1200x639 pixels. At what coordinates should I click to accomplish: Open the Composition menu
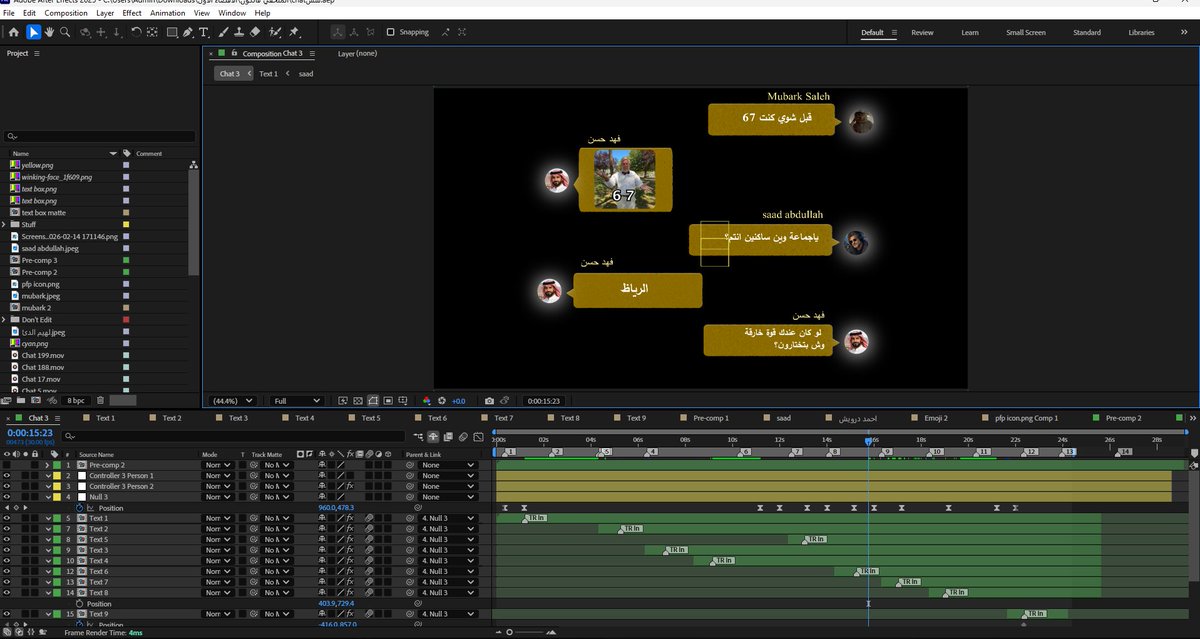(x=66, y=13)
